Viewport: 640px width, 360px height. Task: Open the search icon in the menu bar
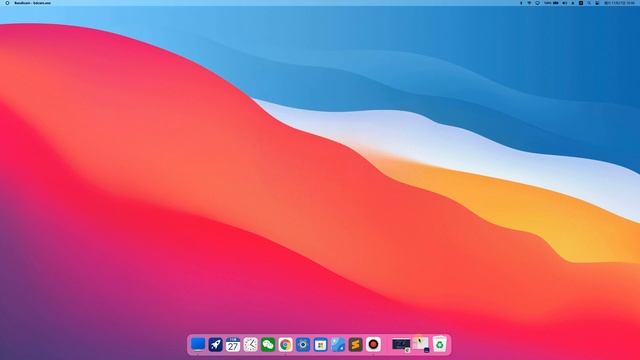click(x=589, y=3)
